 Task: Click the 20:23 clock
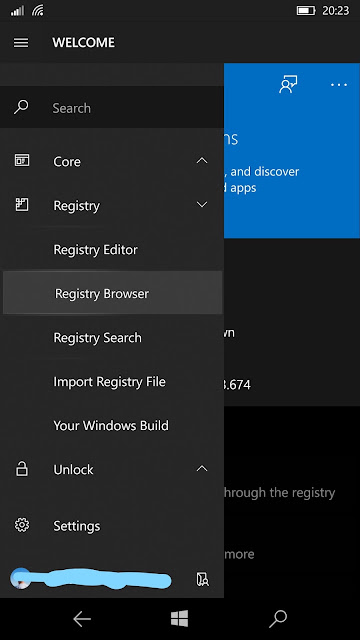[336, 11]
